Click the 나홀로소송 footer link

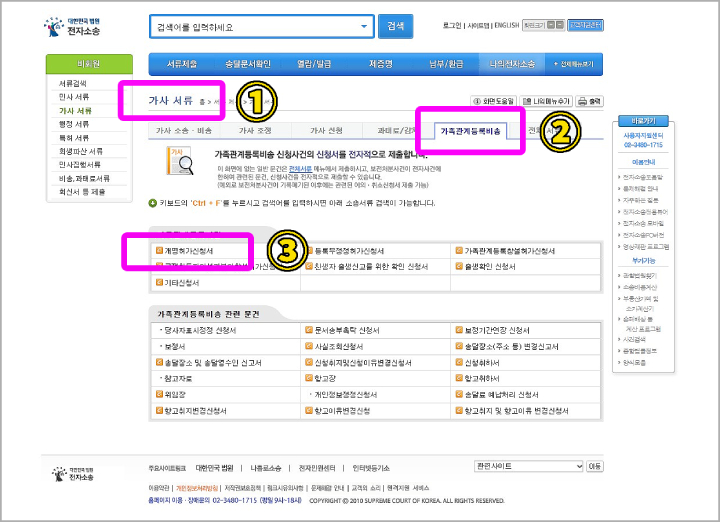[265, 468]
